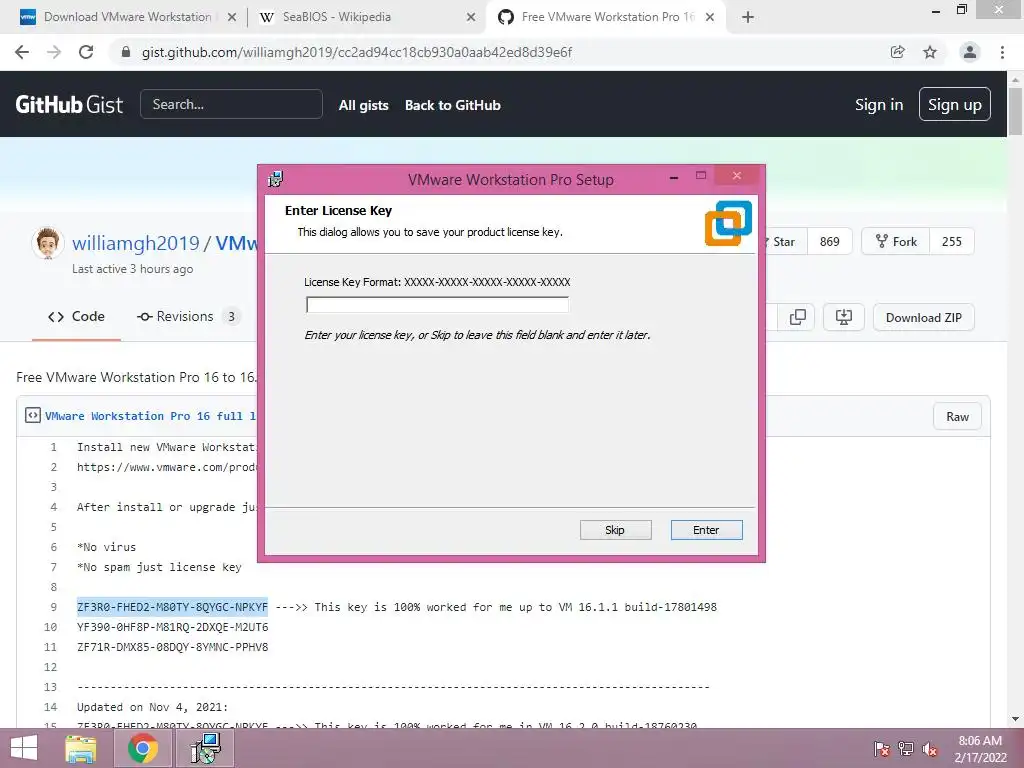
Task: Click the scrollbar down arrow
Action: pos(1015,719)
